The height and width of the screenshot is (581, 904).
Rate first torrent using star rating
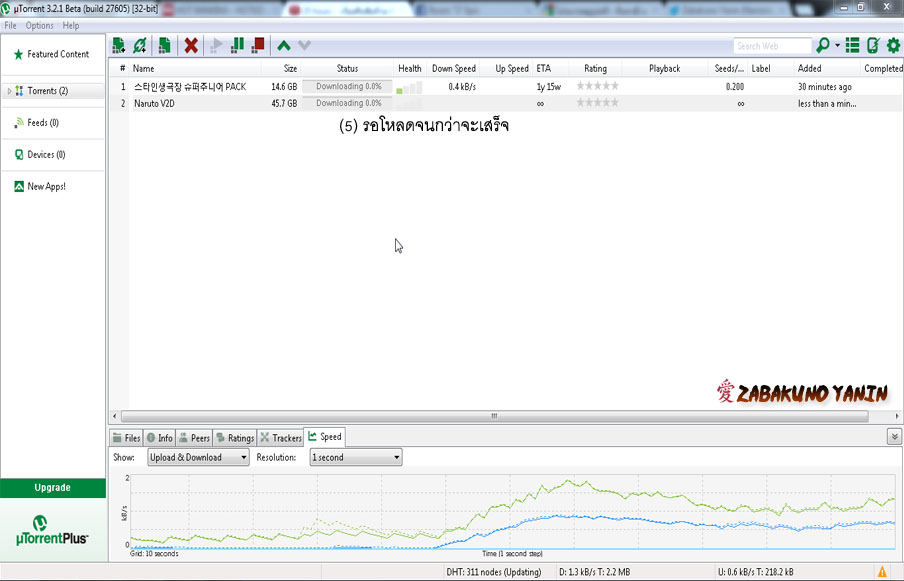pyautogui.click(x=597, y=86)
